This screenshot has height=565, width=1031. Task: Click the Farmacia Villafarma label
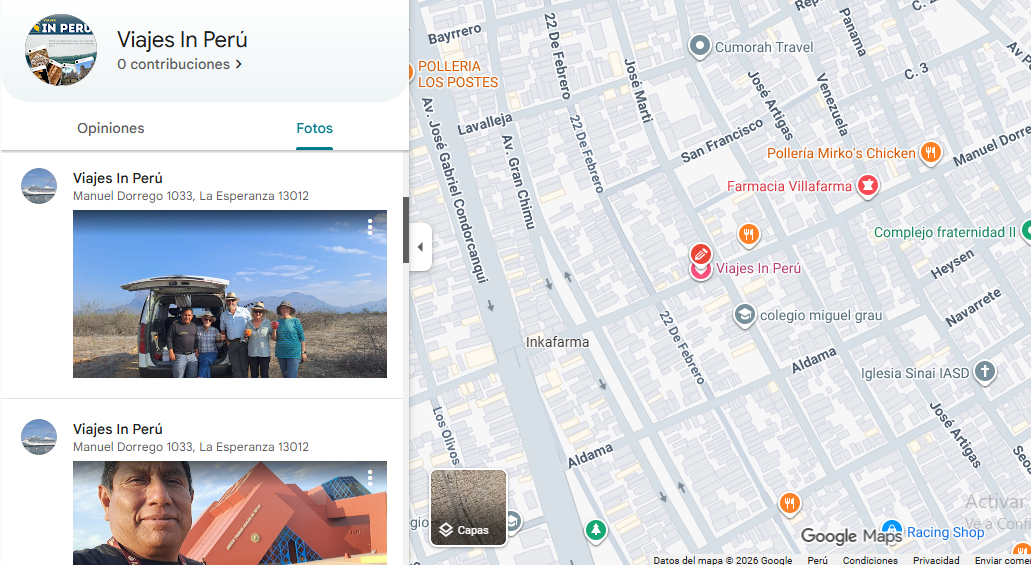(x=789, y=186)
